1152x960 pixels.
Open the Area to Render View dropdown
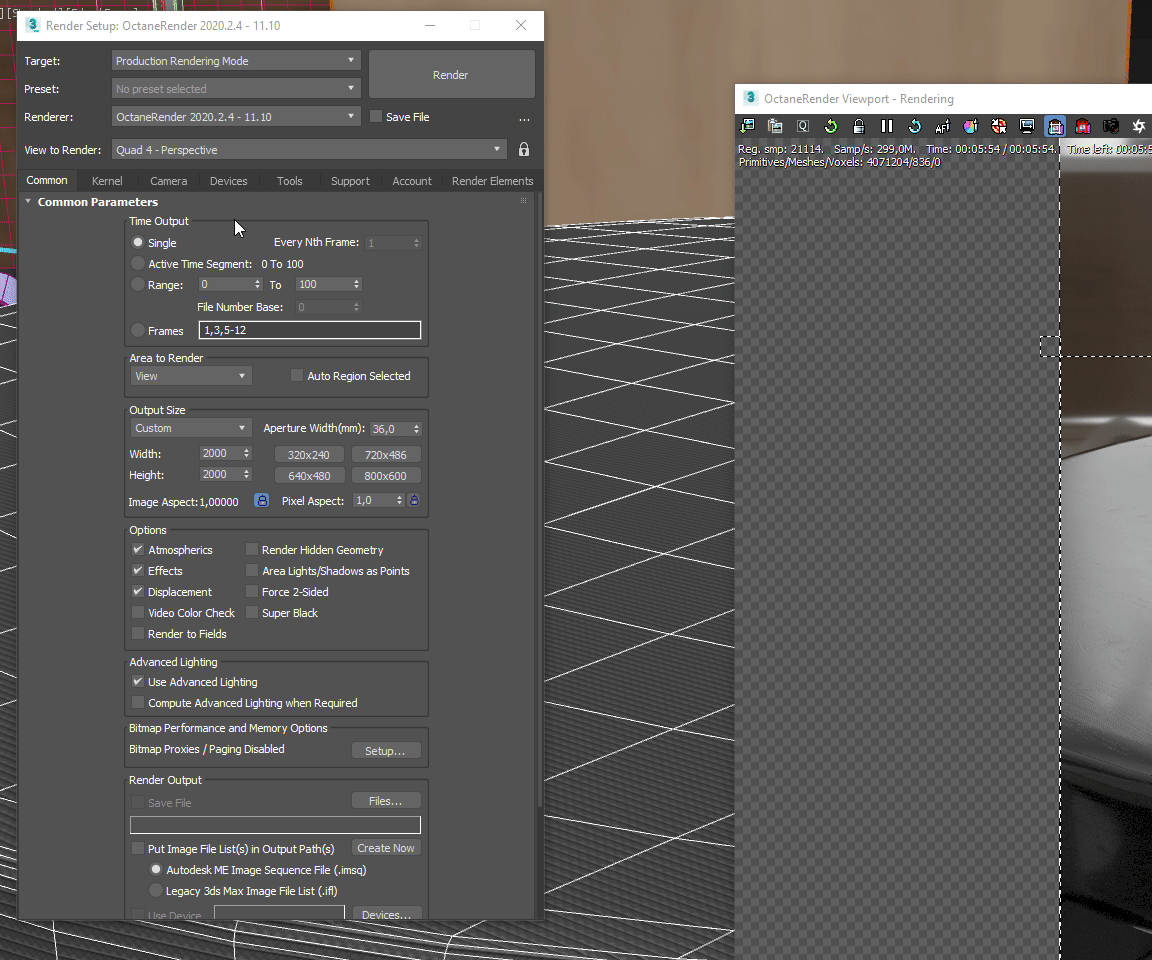coord(191,376)
